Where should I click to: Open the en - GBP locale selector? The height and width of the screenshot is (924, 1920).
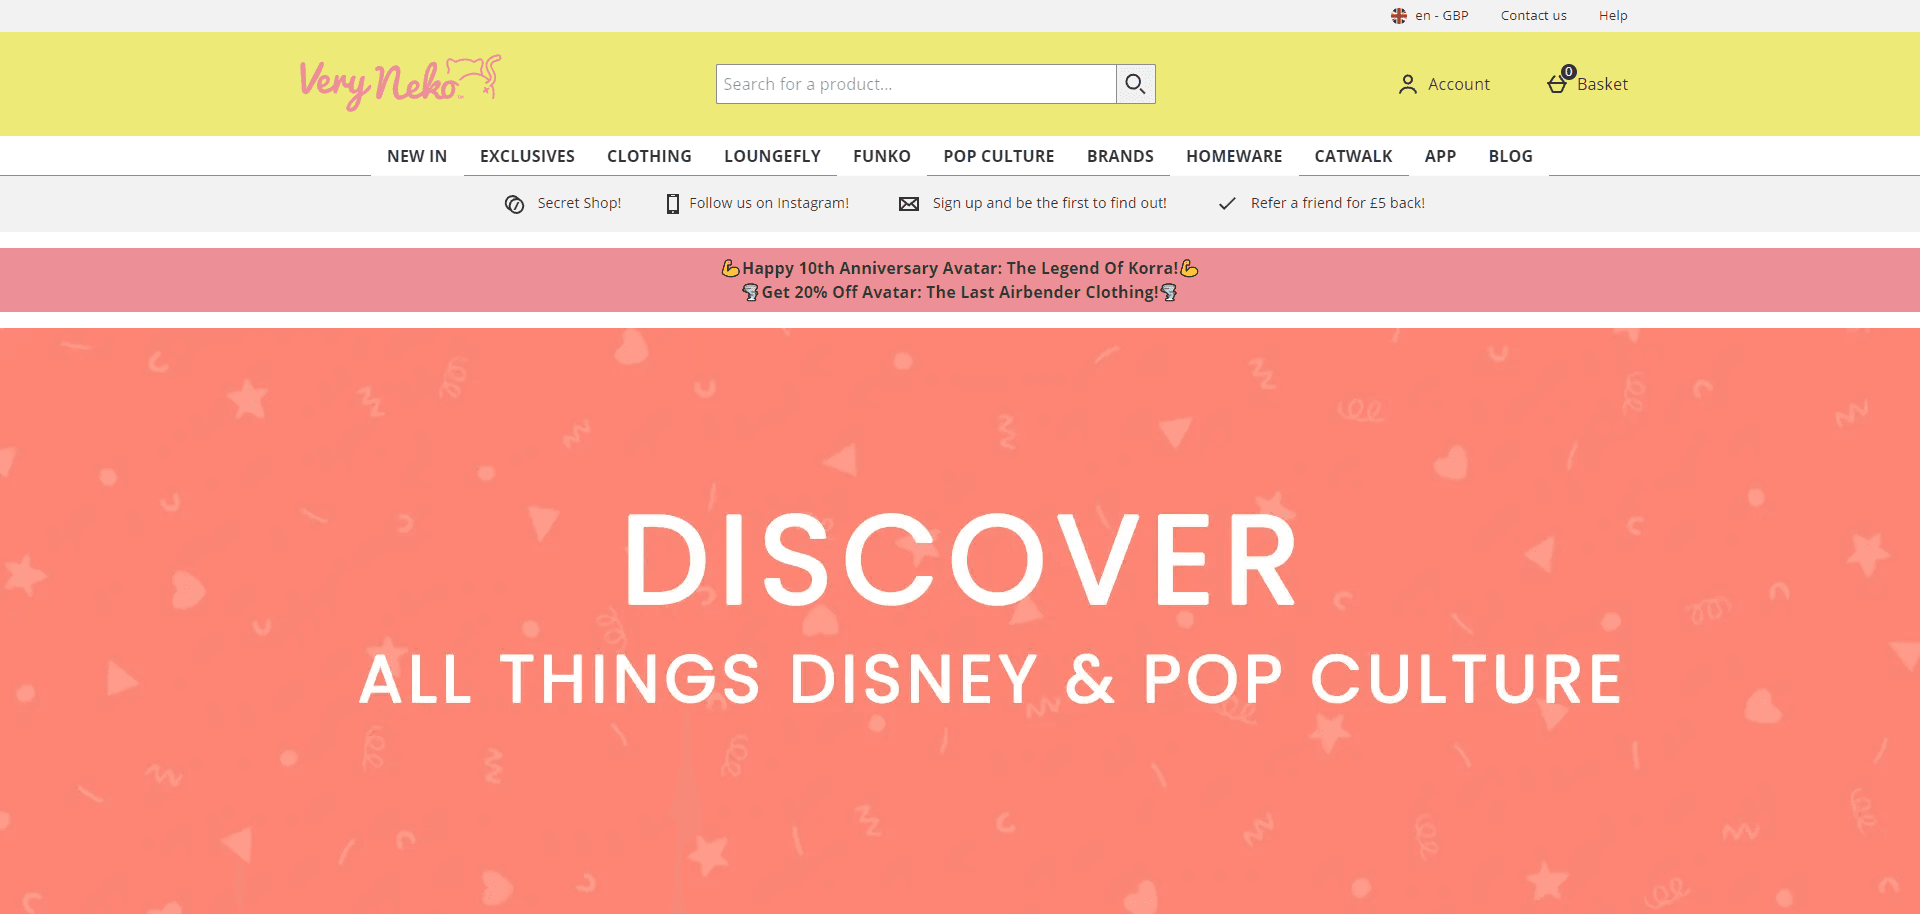(x=1441, y=16)
